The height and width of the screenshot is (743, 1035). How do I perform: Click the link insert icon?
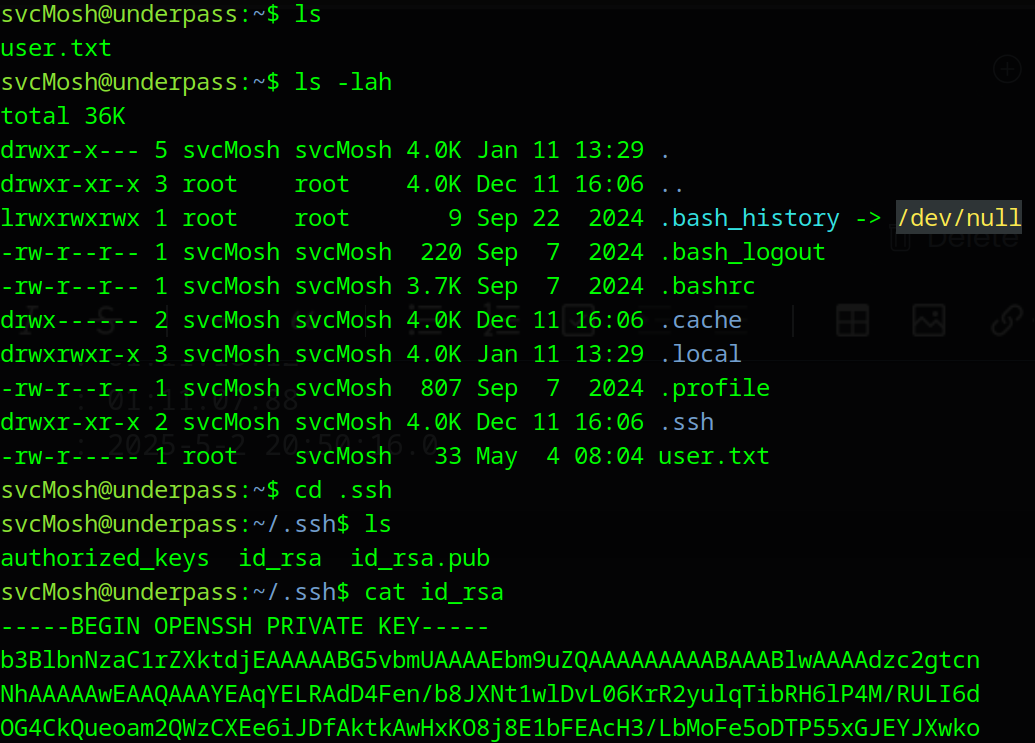coord(1007,321)
